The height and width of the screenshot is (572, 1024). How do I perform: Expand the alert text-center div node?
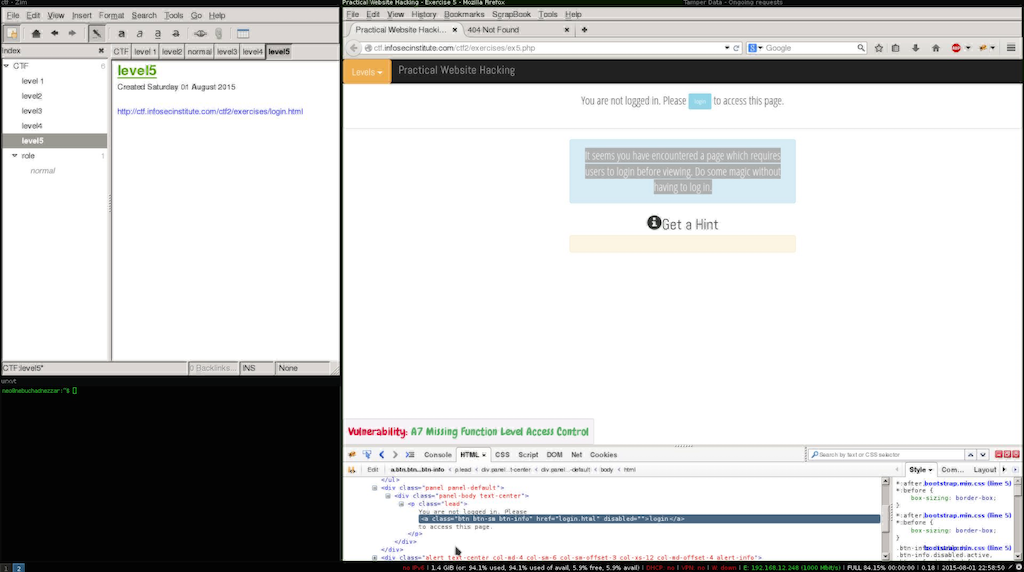[375, 558]
